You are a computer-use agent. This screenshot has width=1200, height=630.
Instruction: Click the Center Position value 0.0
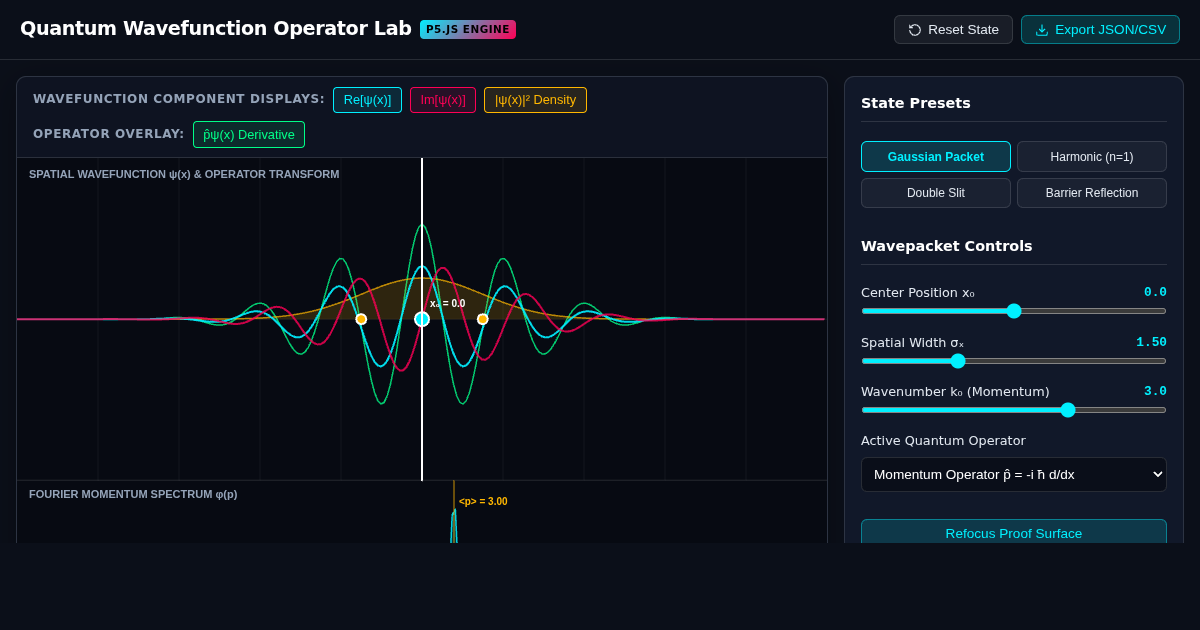coord(1155,292)
